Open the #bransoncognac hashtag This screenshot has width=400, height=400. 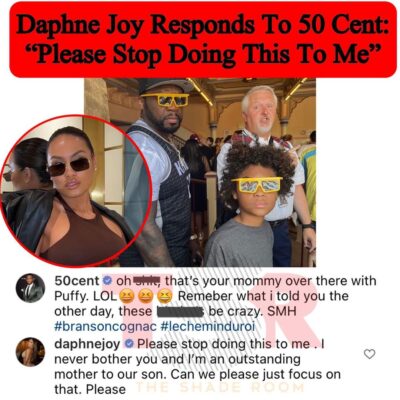click(x=105, y=326)
